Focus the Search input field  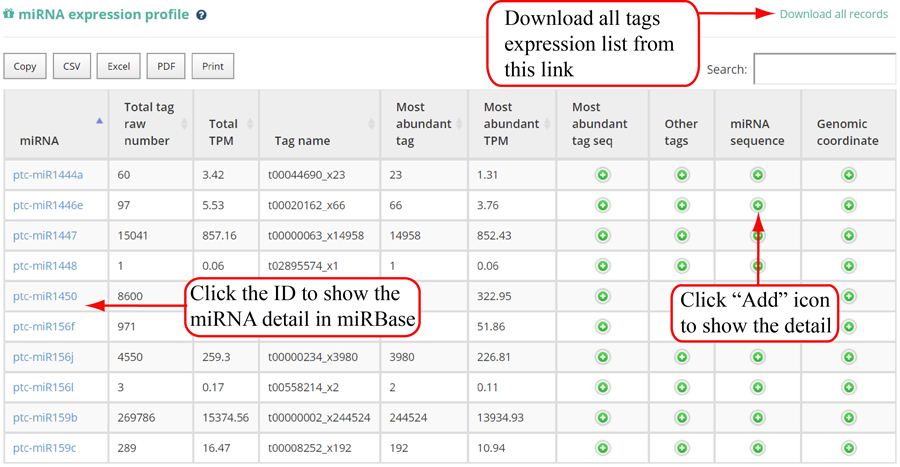824,69
